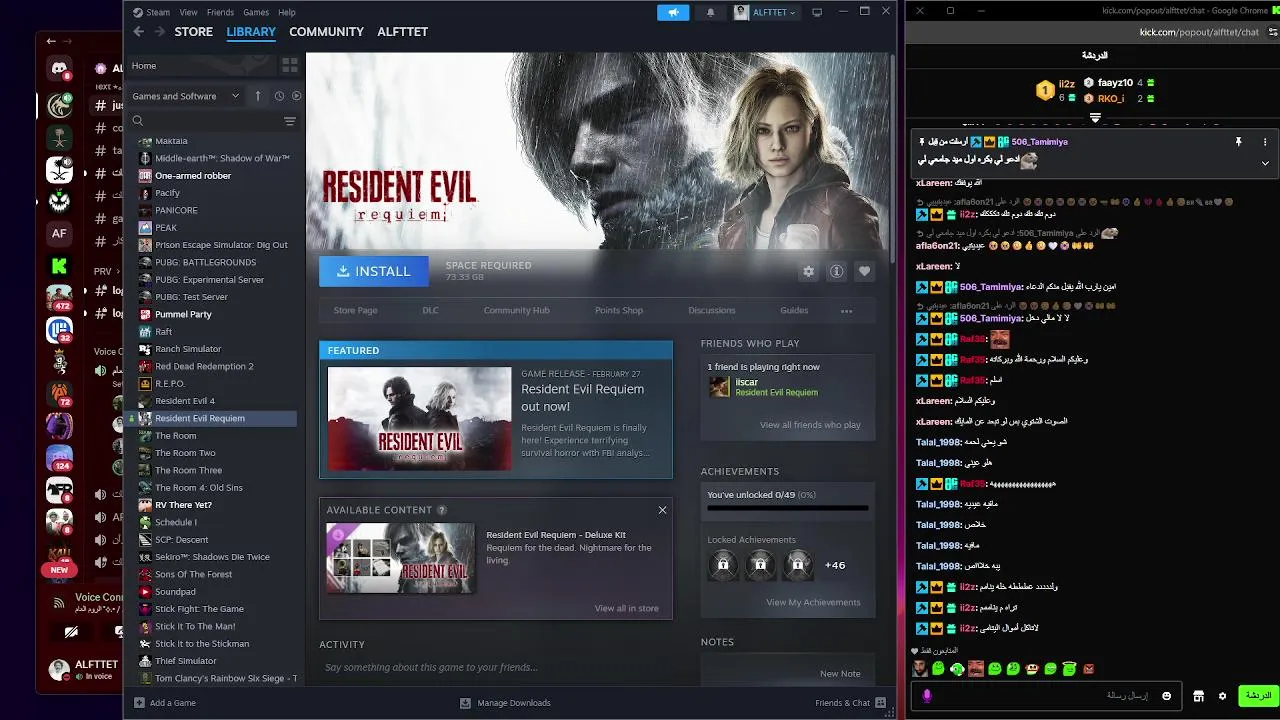Screen dimensions: 1280x720
Task: Open the Steam menu
Action: [x=158, y=12]
